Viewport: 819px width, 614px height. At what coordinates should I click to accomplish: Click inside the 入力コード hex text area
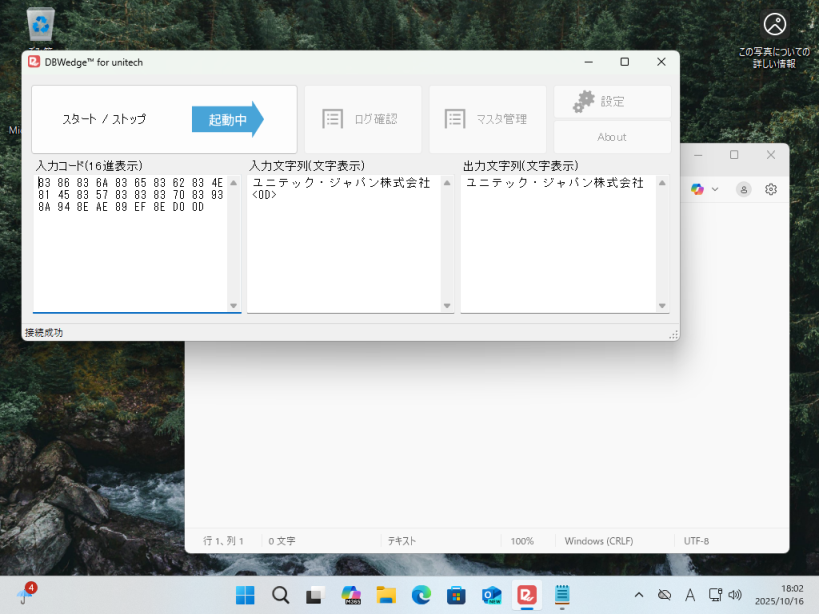point(130,250)
